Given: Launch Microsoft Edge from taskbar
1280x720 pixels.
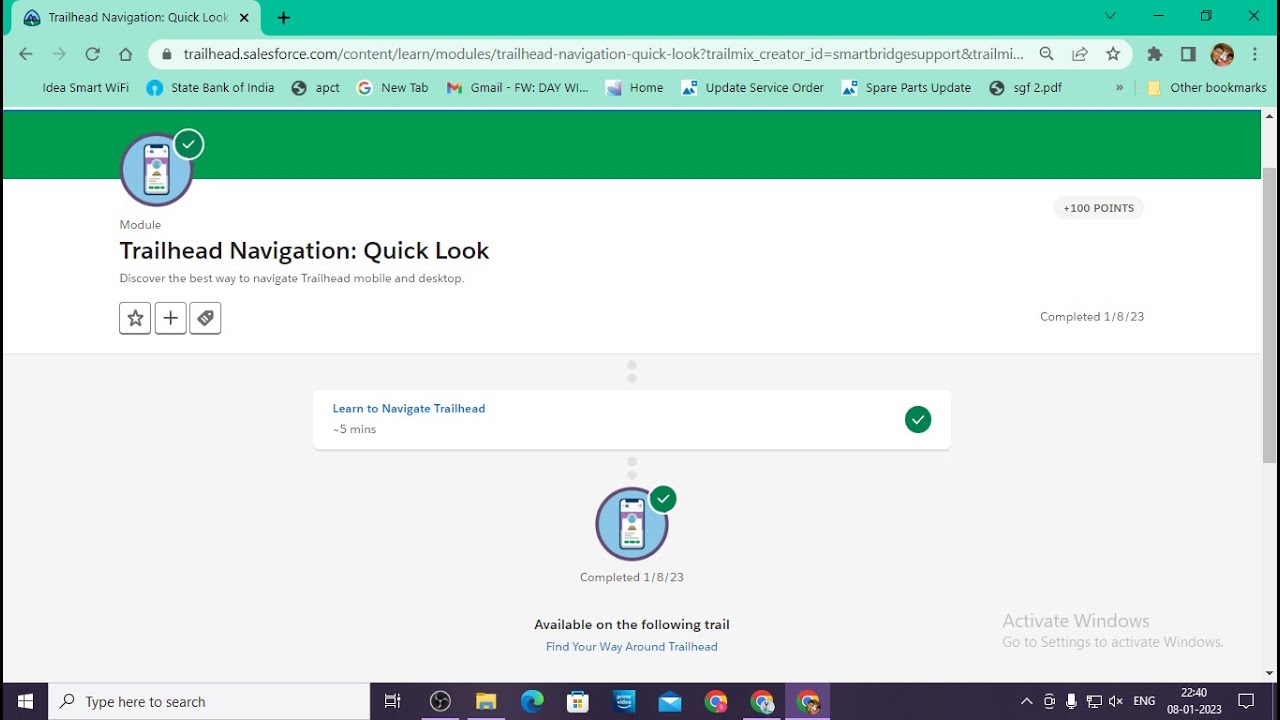Looking at the screenshot, I should click(x=532, y=702).
